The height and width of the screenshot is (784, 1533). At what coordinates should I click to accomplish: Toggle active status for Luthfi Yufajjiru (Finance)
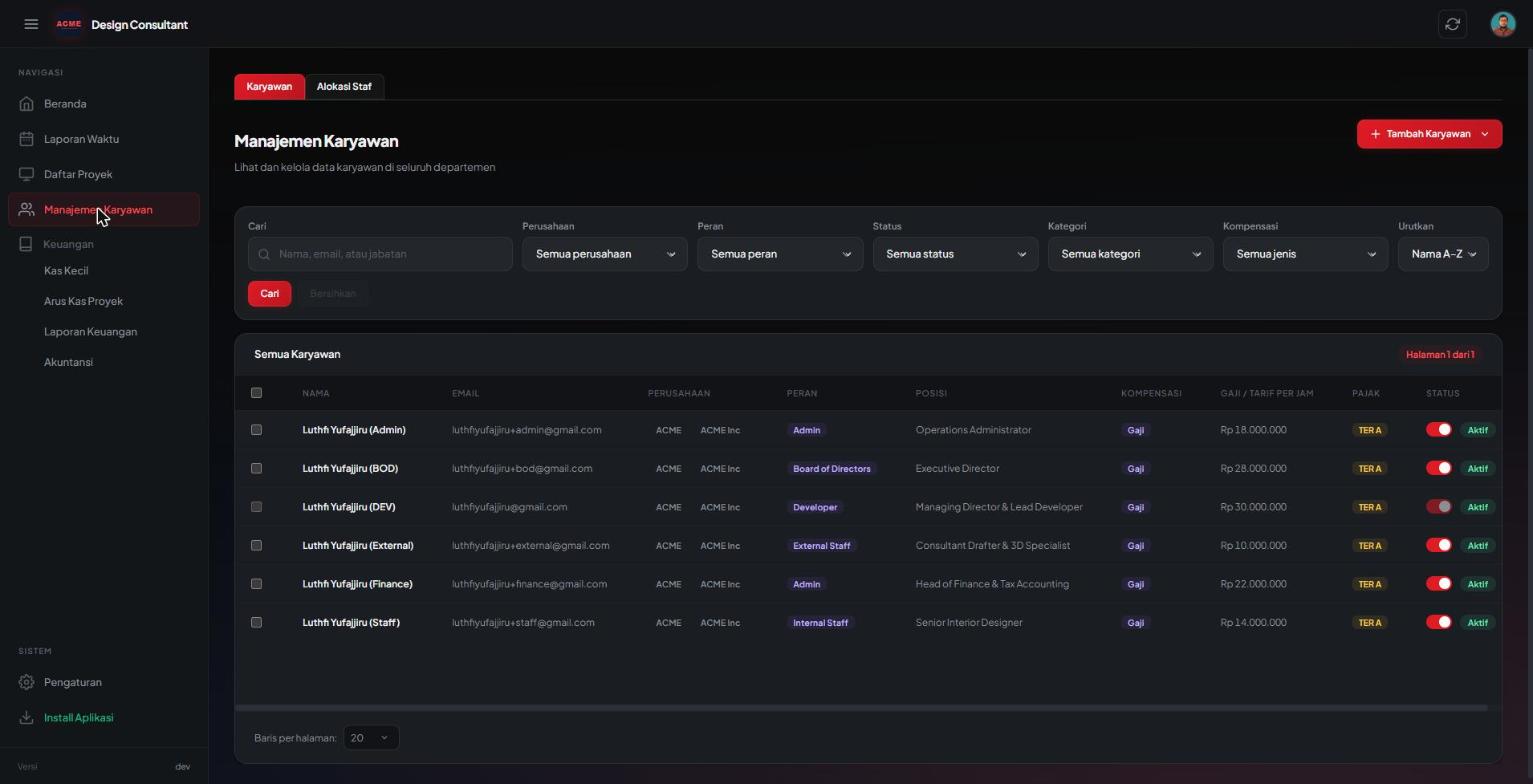[x=1439, y=584]
